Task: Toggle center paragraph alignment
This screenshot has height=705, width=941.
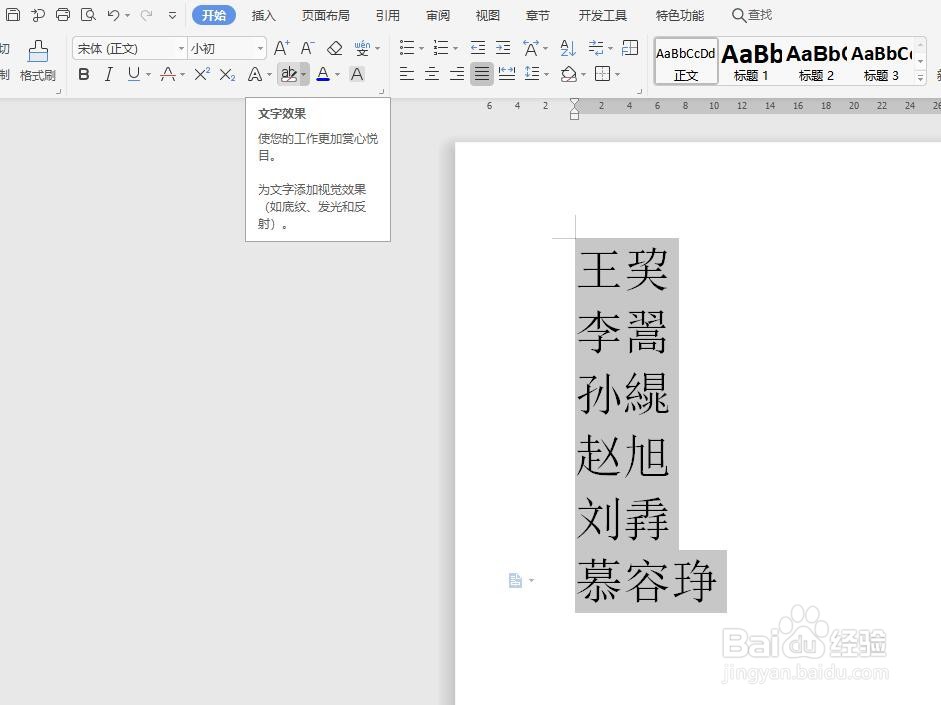Action: pyautogui.click(x=432, y=74)
